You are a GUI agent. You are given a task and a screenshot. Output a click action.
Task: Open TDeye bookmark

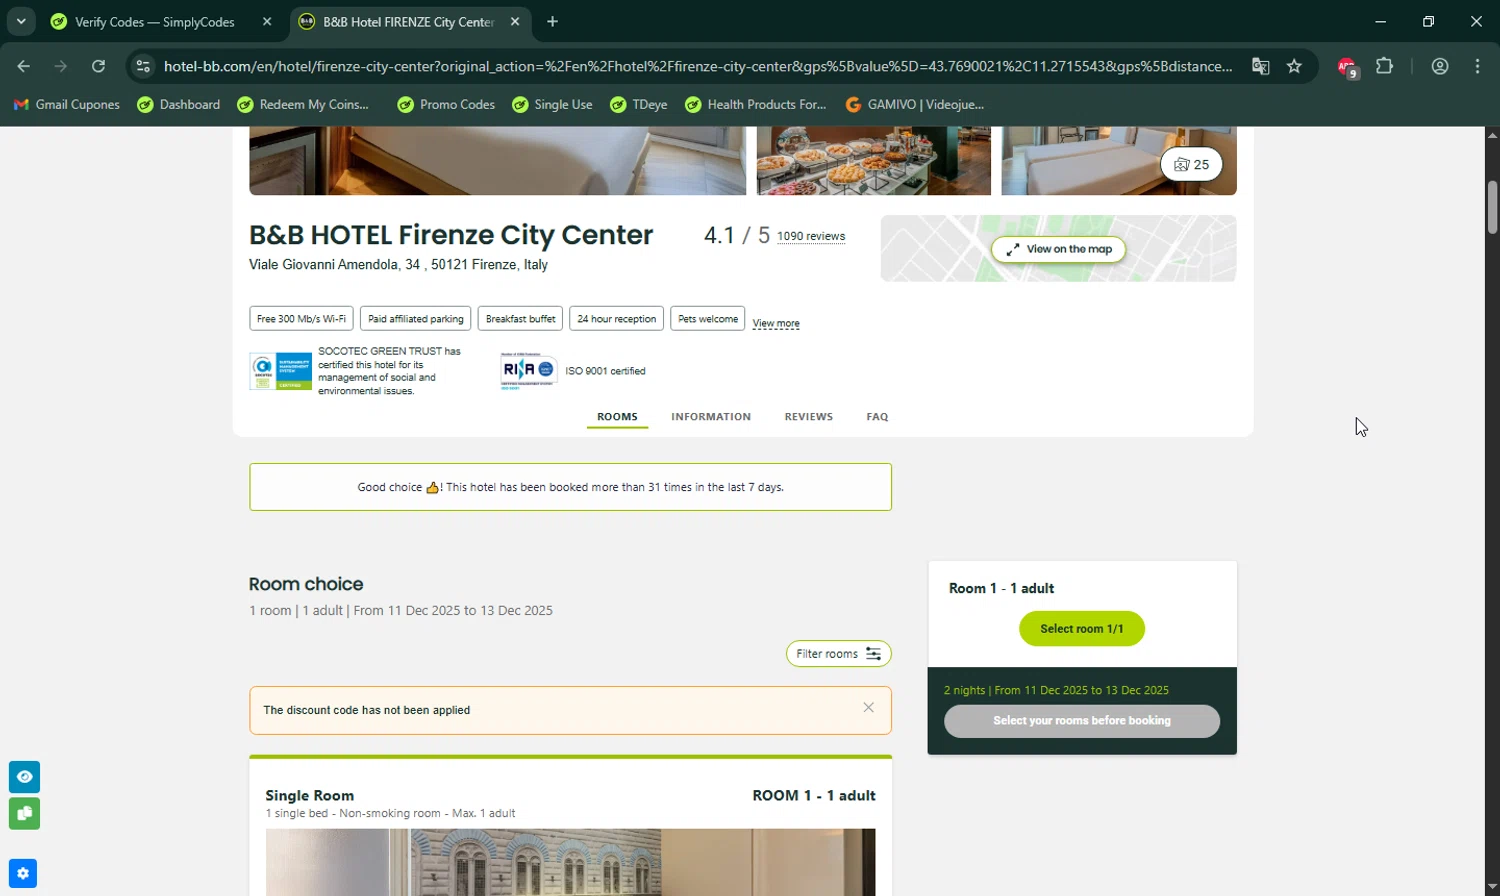(639, 104)
